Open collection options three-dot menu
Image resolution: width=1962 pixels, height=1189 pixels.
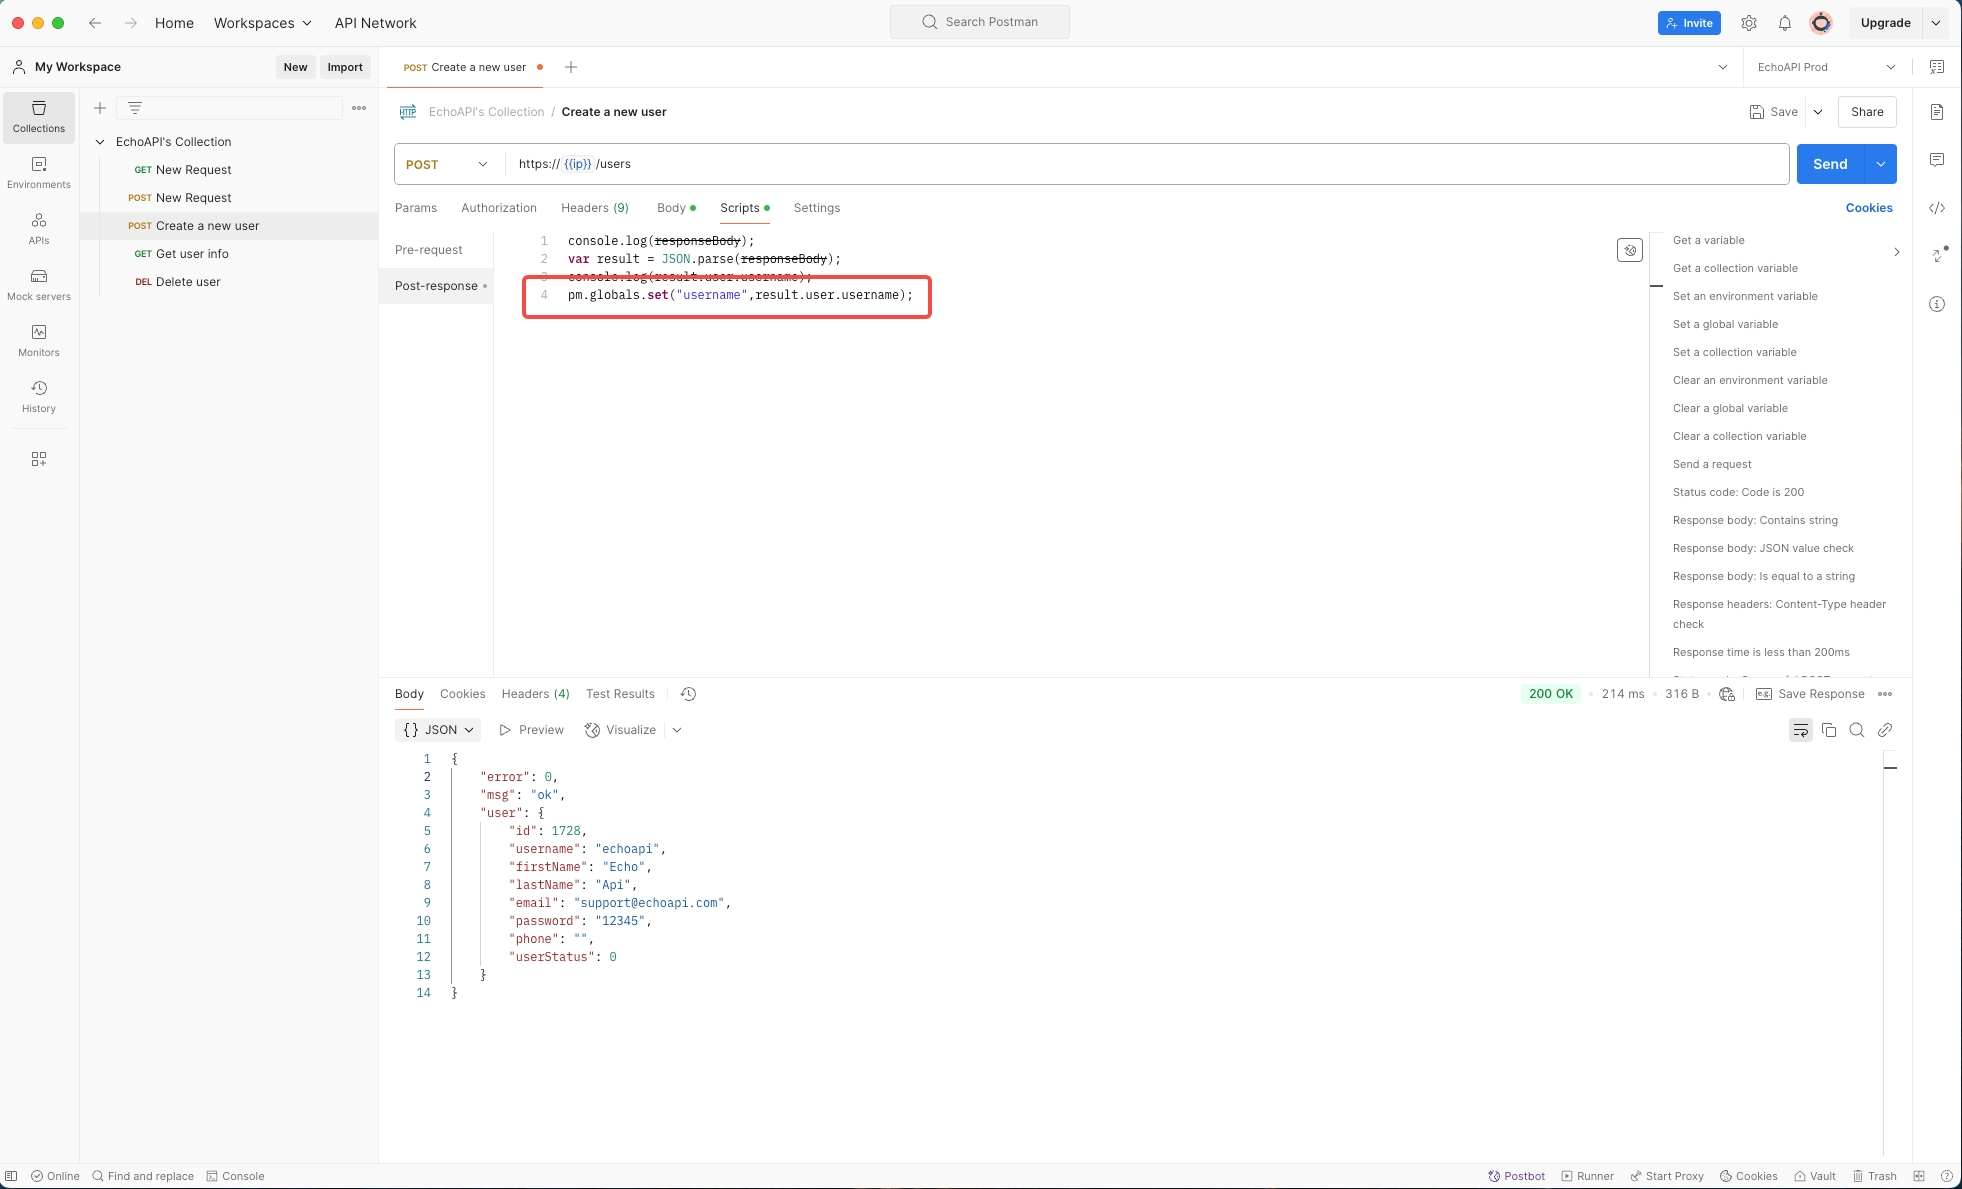[359, 108]
